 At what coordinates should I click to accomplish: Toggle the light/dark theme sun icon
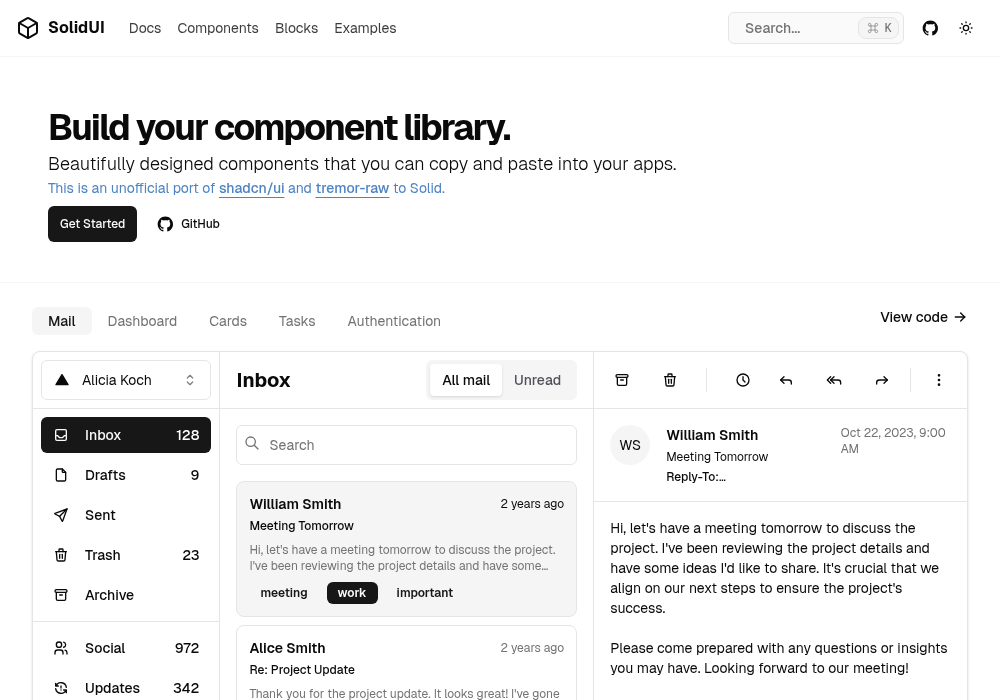point(966,28)
